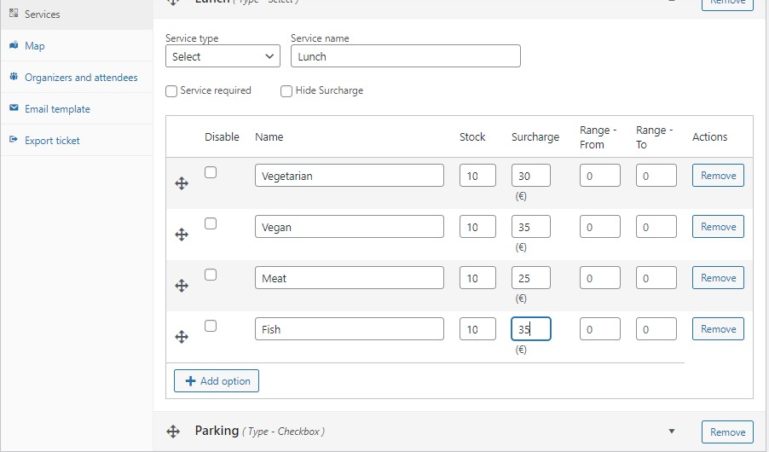Edit the Vegetarian name field
The width and height of the screenshot is (769, 452).
(349, 176)
